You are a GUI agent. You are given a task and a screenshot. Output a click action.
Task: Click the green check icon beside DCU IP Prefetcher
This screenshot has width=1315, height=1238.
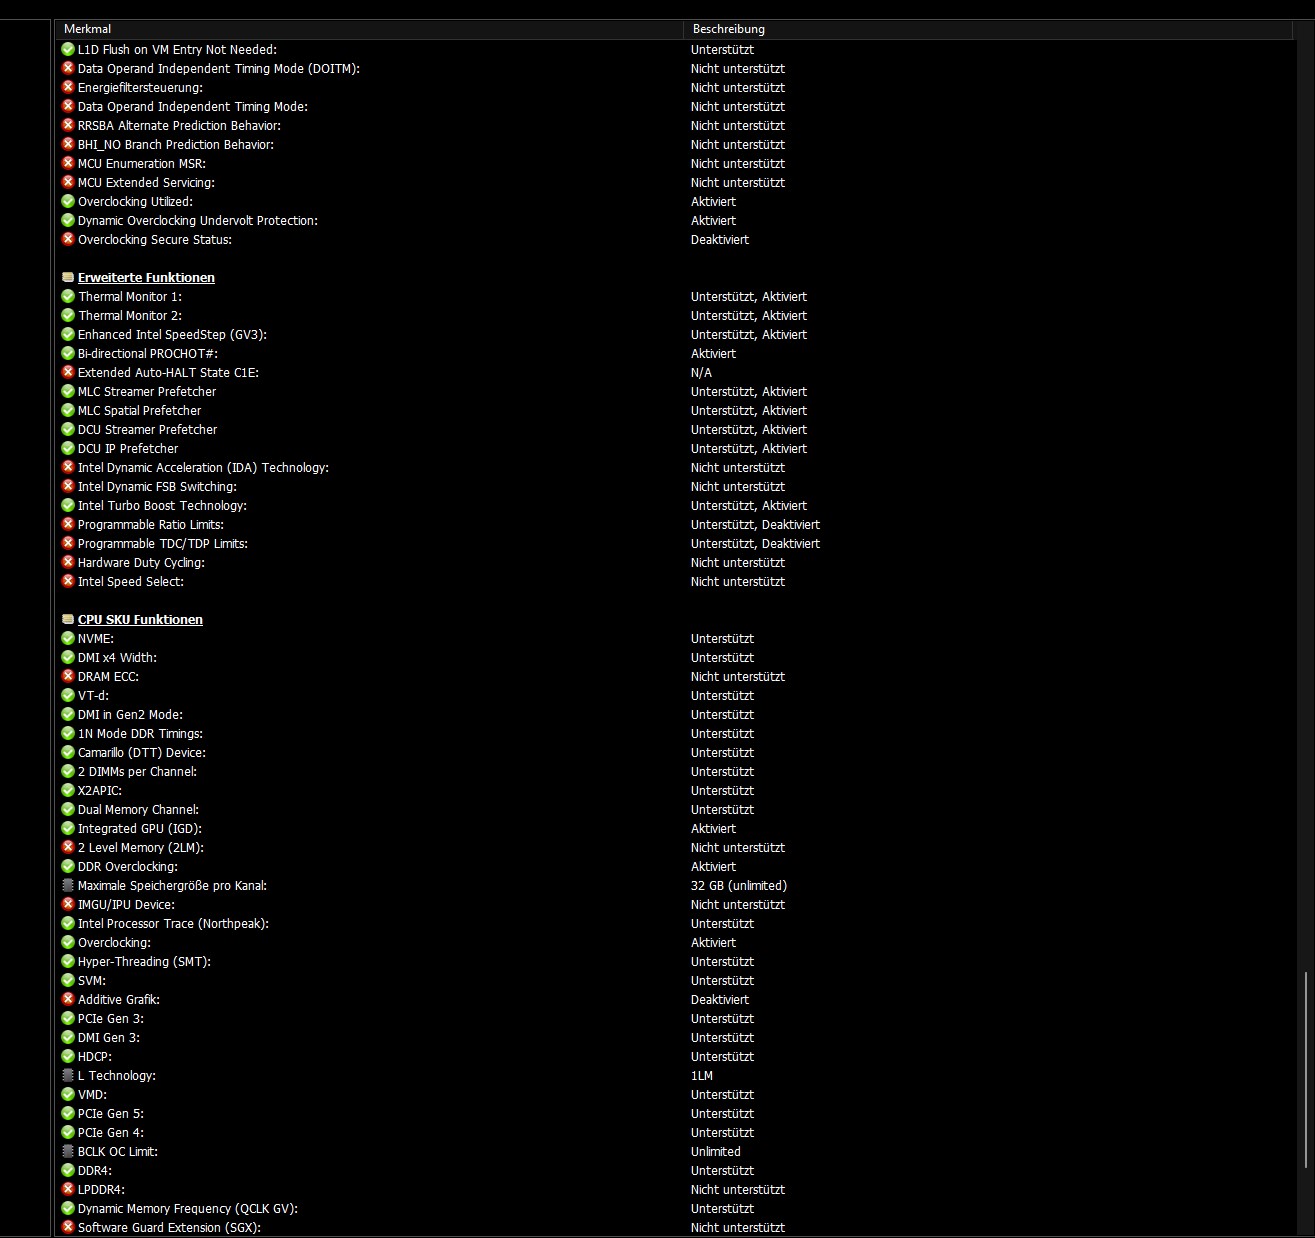point(68,449)
